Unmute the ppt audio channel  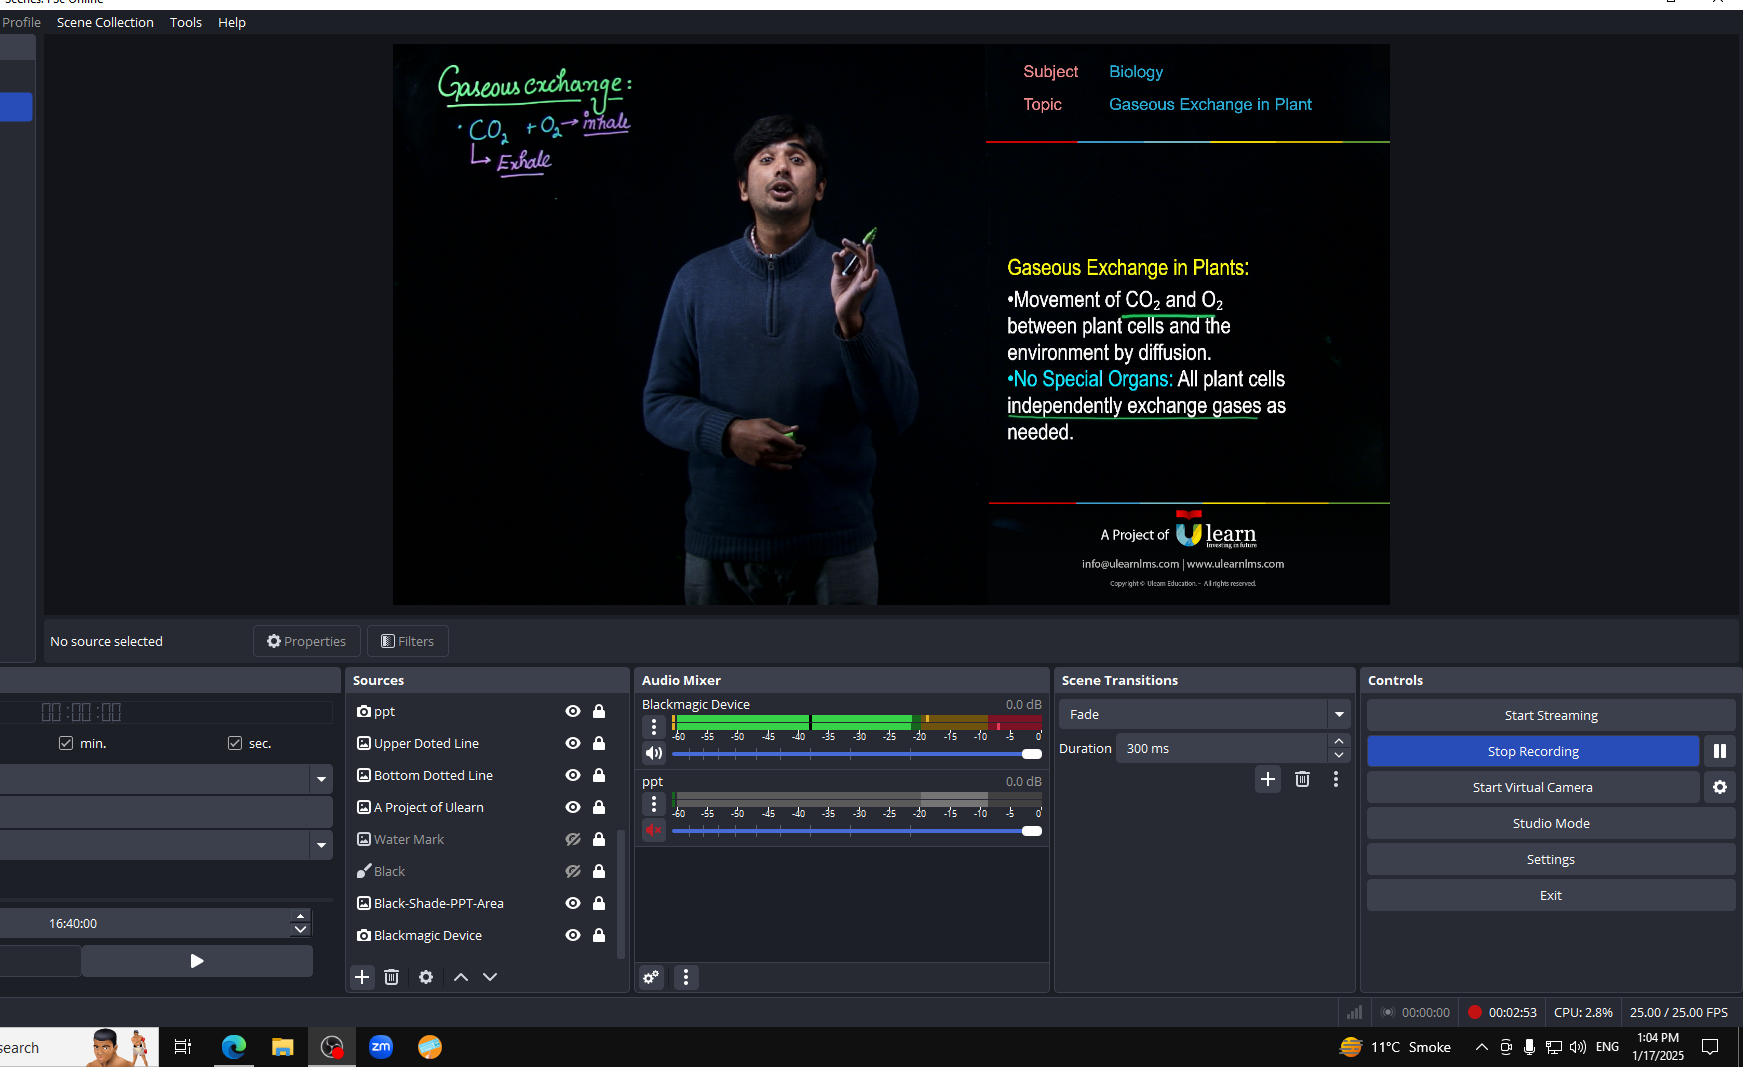(x=654, y=830)
